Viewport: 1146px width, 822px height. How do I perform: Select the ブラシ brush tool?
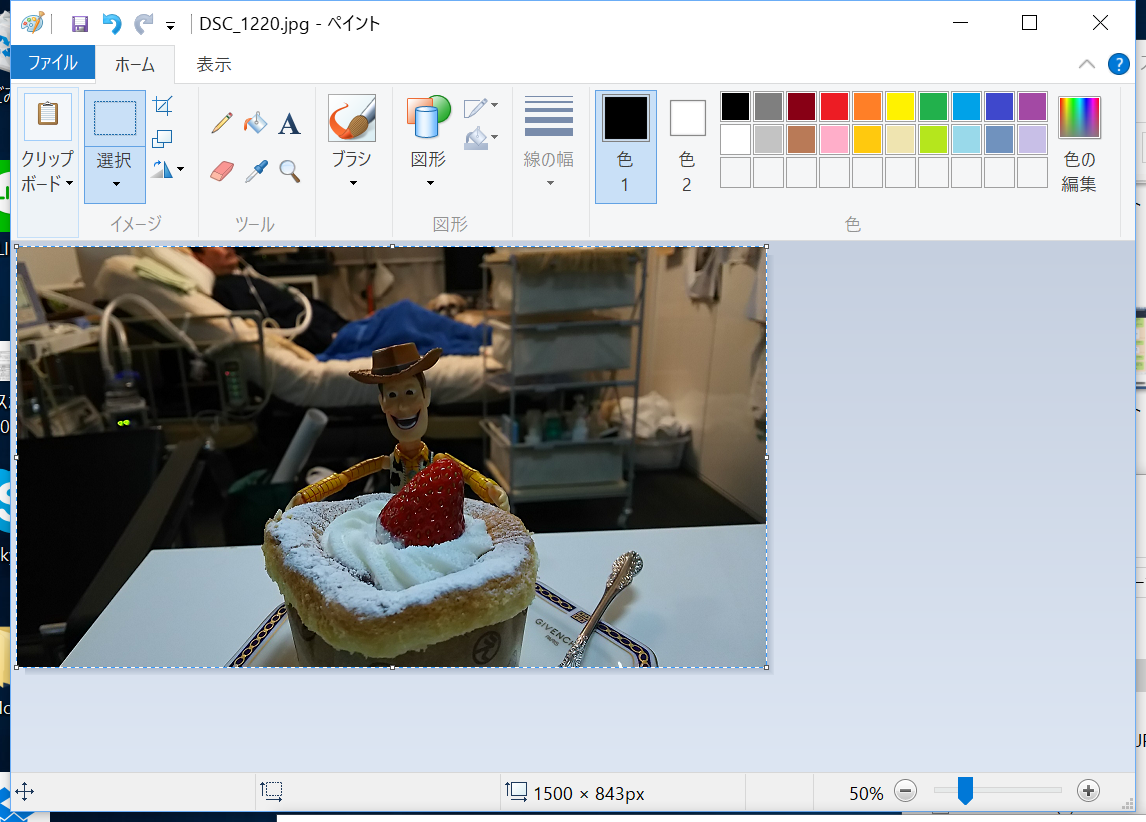pos(352,118)
